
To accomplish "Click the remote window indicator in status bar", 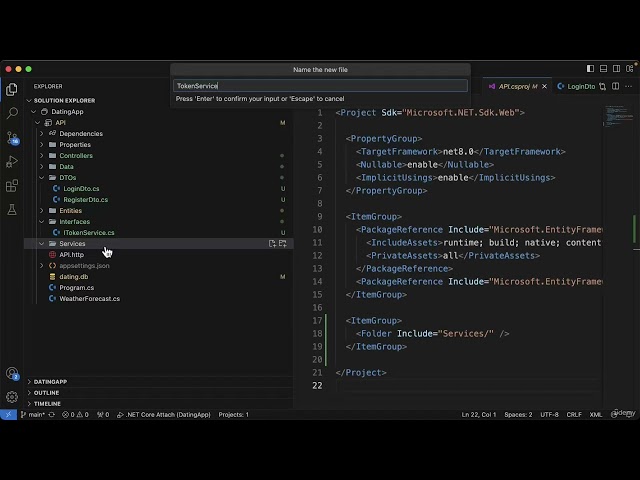I will pos(8,414).
